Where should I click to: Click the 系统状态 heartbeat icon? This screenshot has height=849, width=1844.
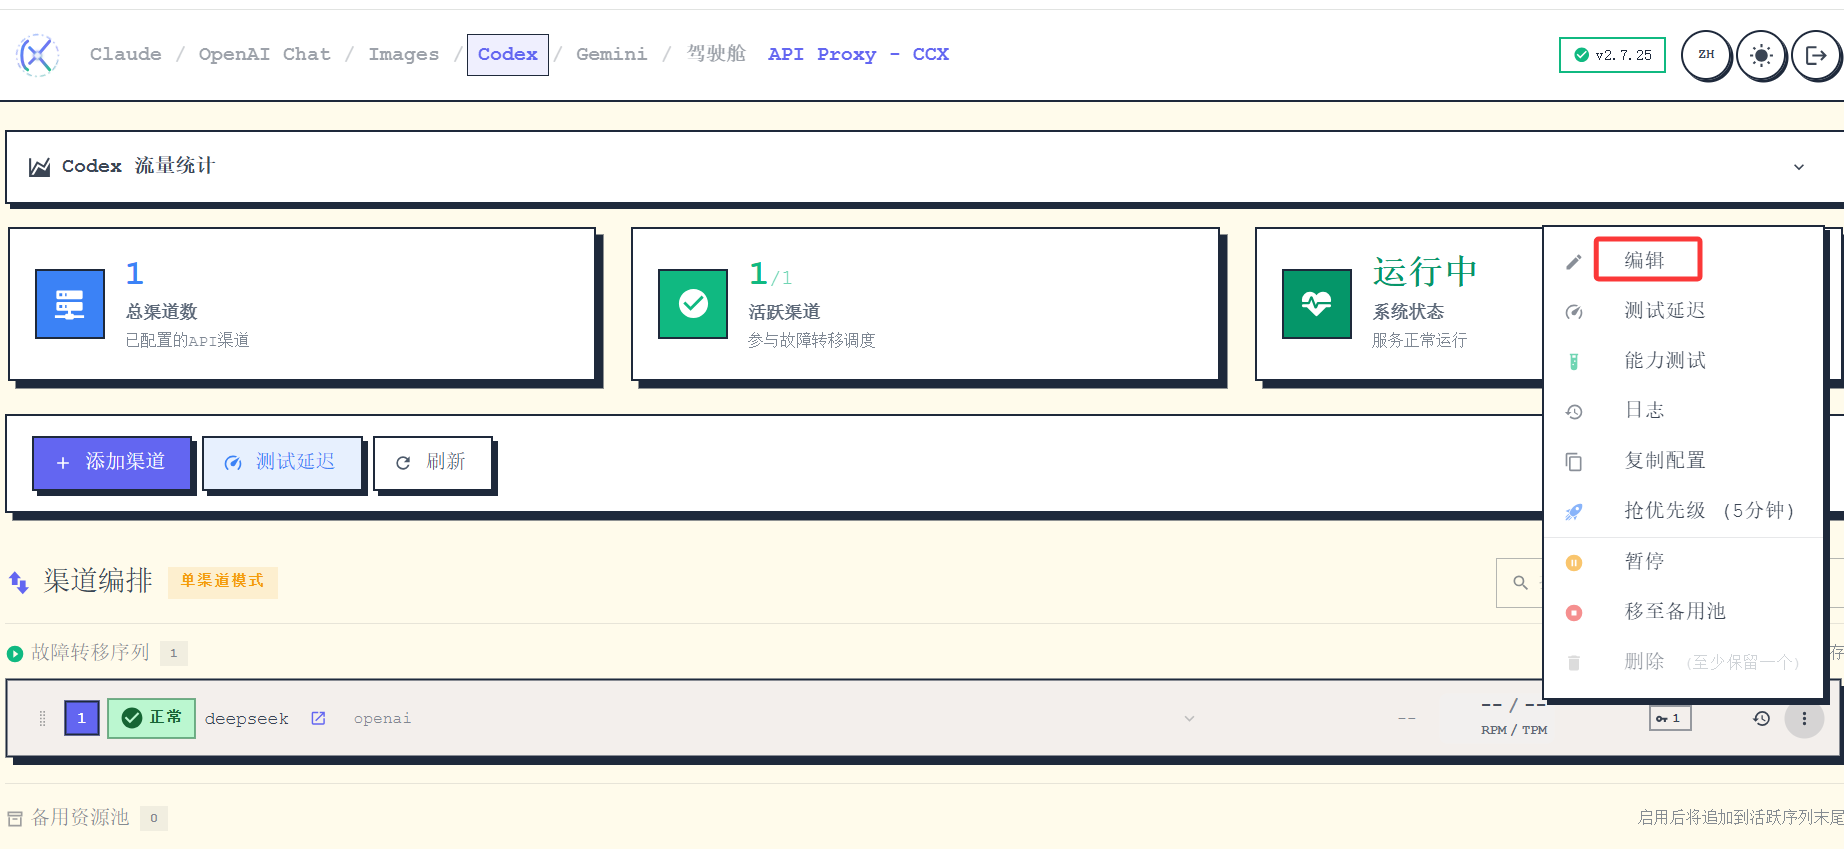[x=1317, y=304]
